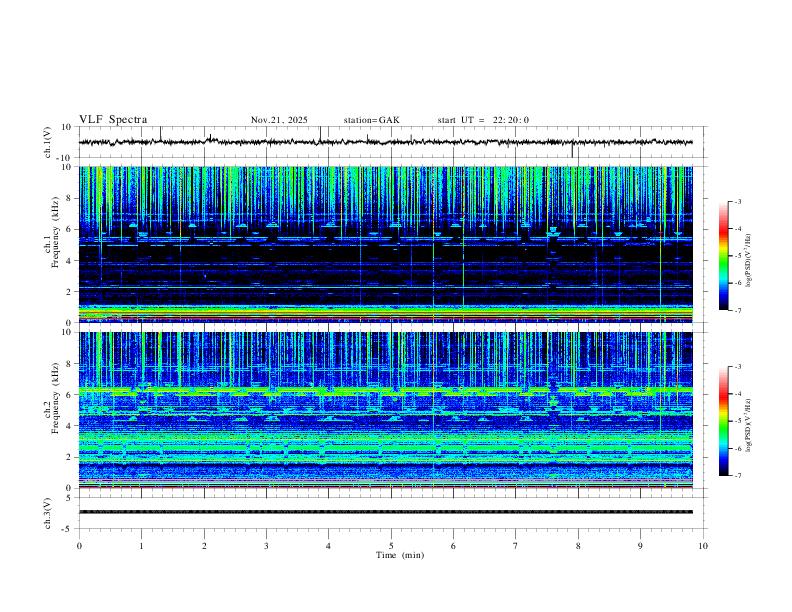Click time axis tick label "1" at bottom

point(141,546)
